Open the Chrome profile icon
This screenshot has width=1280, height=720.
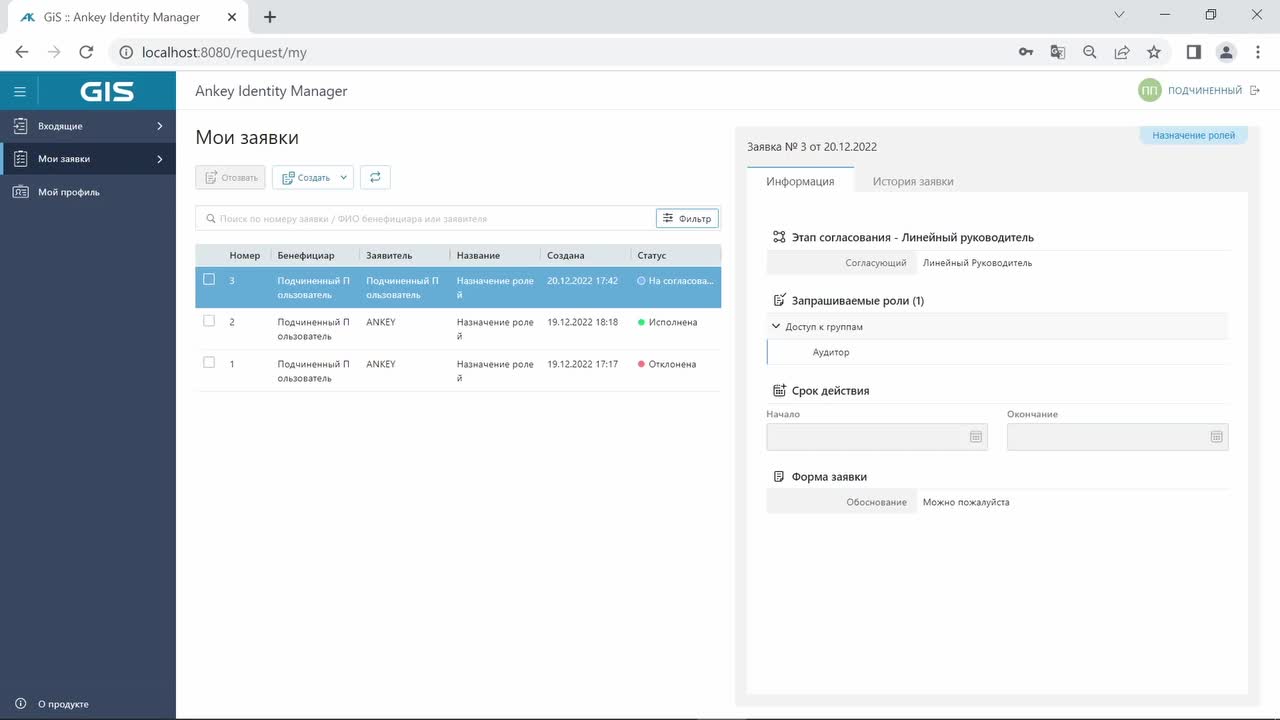[x=1226, y=52]
